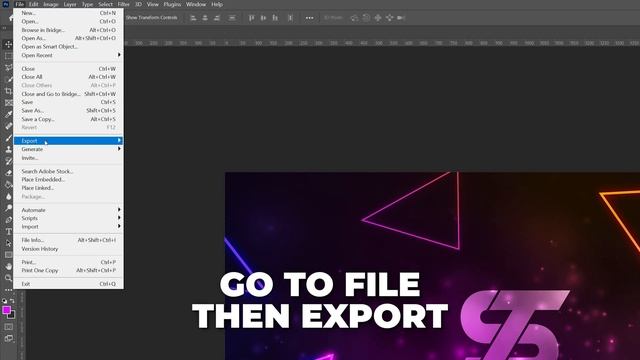Choose New... from File menu
This screenshot has width=640, height=360.
pos(69,13)
